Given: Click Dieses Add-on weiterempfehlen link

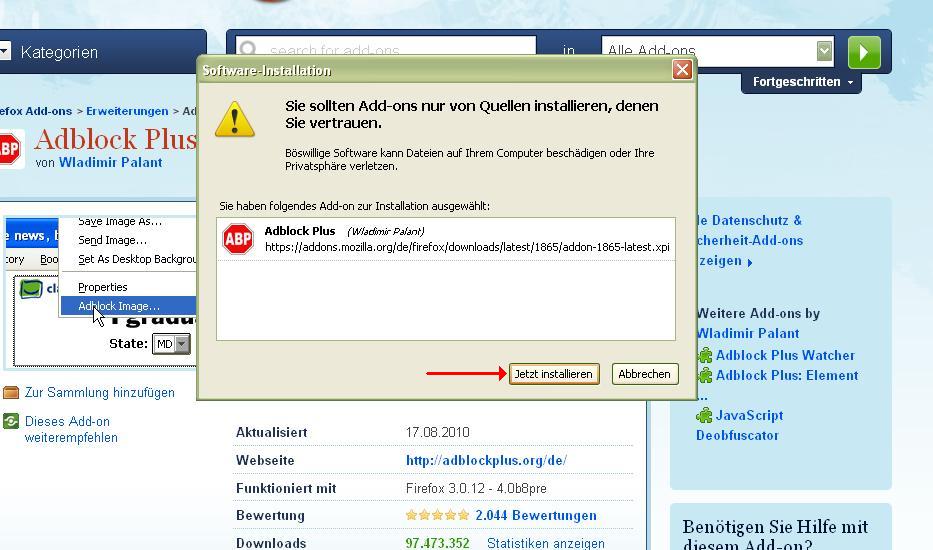Looking at the screenshot, I should (71, 429).
